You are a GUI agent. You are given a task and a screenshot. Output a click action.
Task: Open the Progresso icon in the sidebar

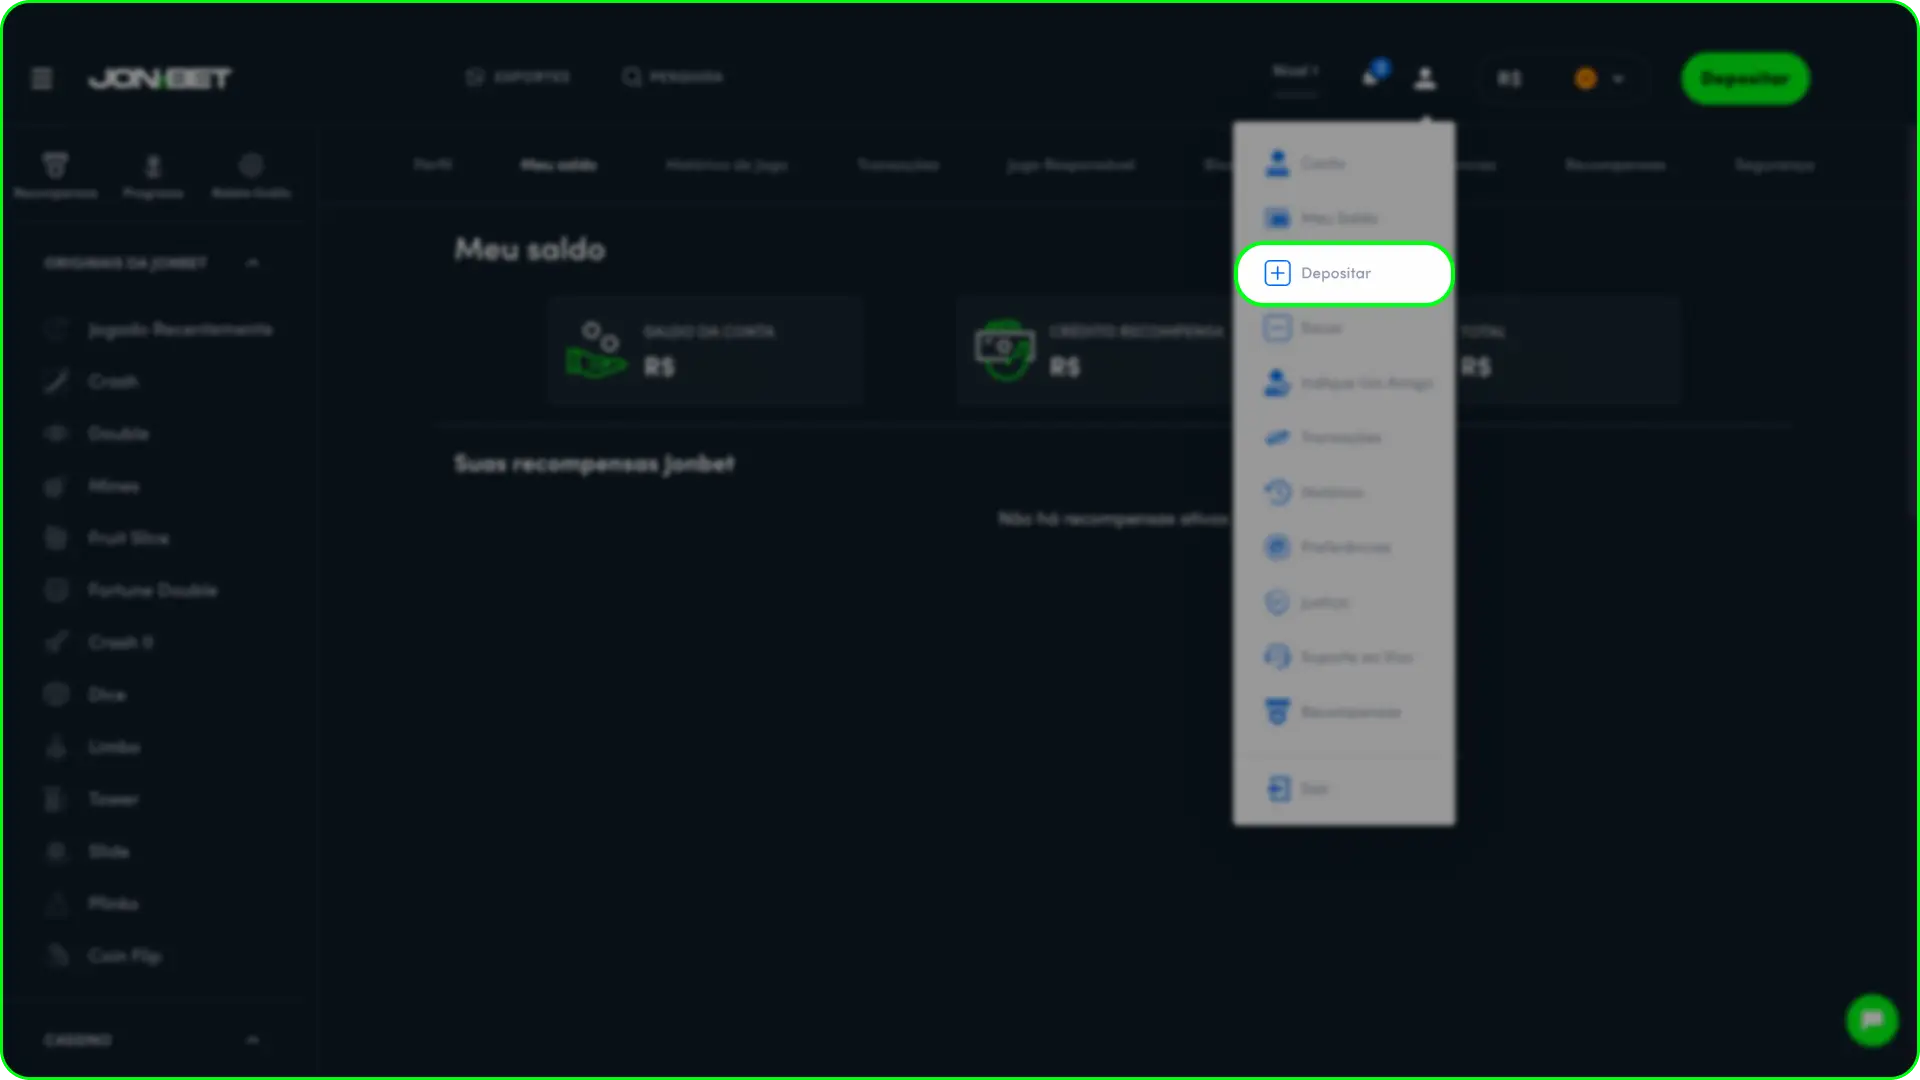153,175
